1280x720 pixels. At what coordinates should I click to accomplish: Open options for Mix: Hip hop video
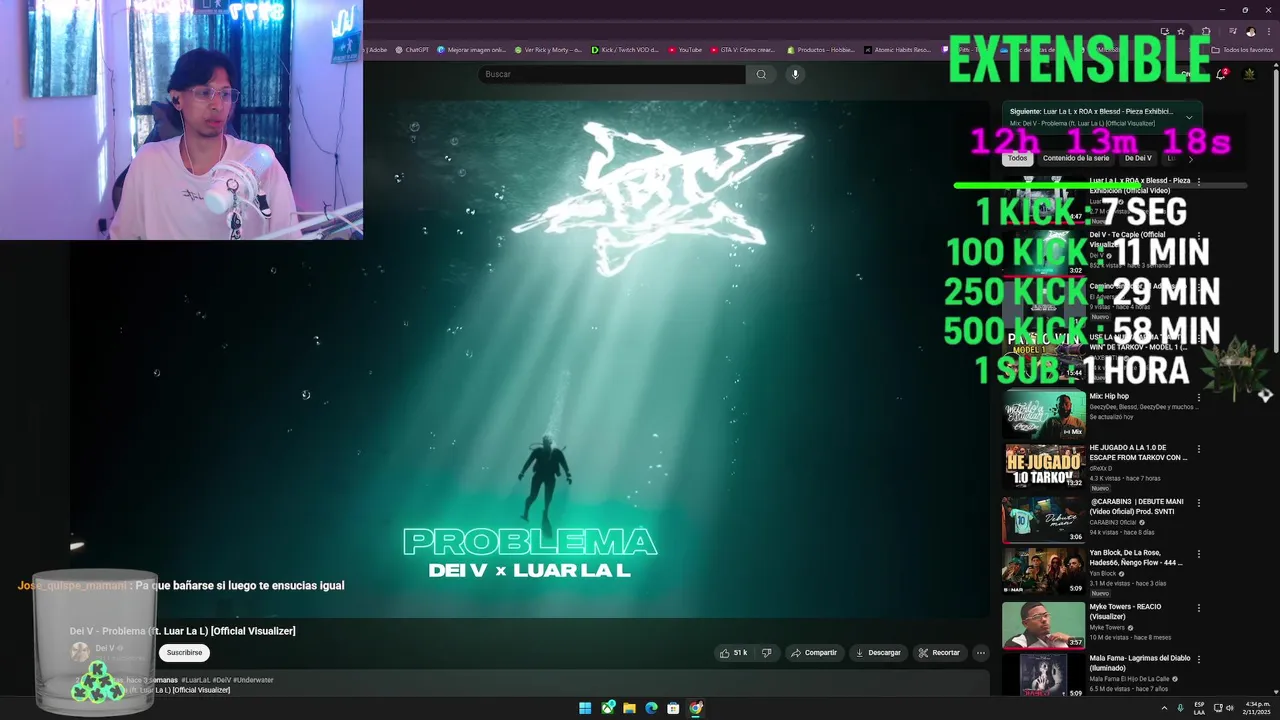pos(1199,397)
